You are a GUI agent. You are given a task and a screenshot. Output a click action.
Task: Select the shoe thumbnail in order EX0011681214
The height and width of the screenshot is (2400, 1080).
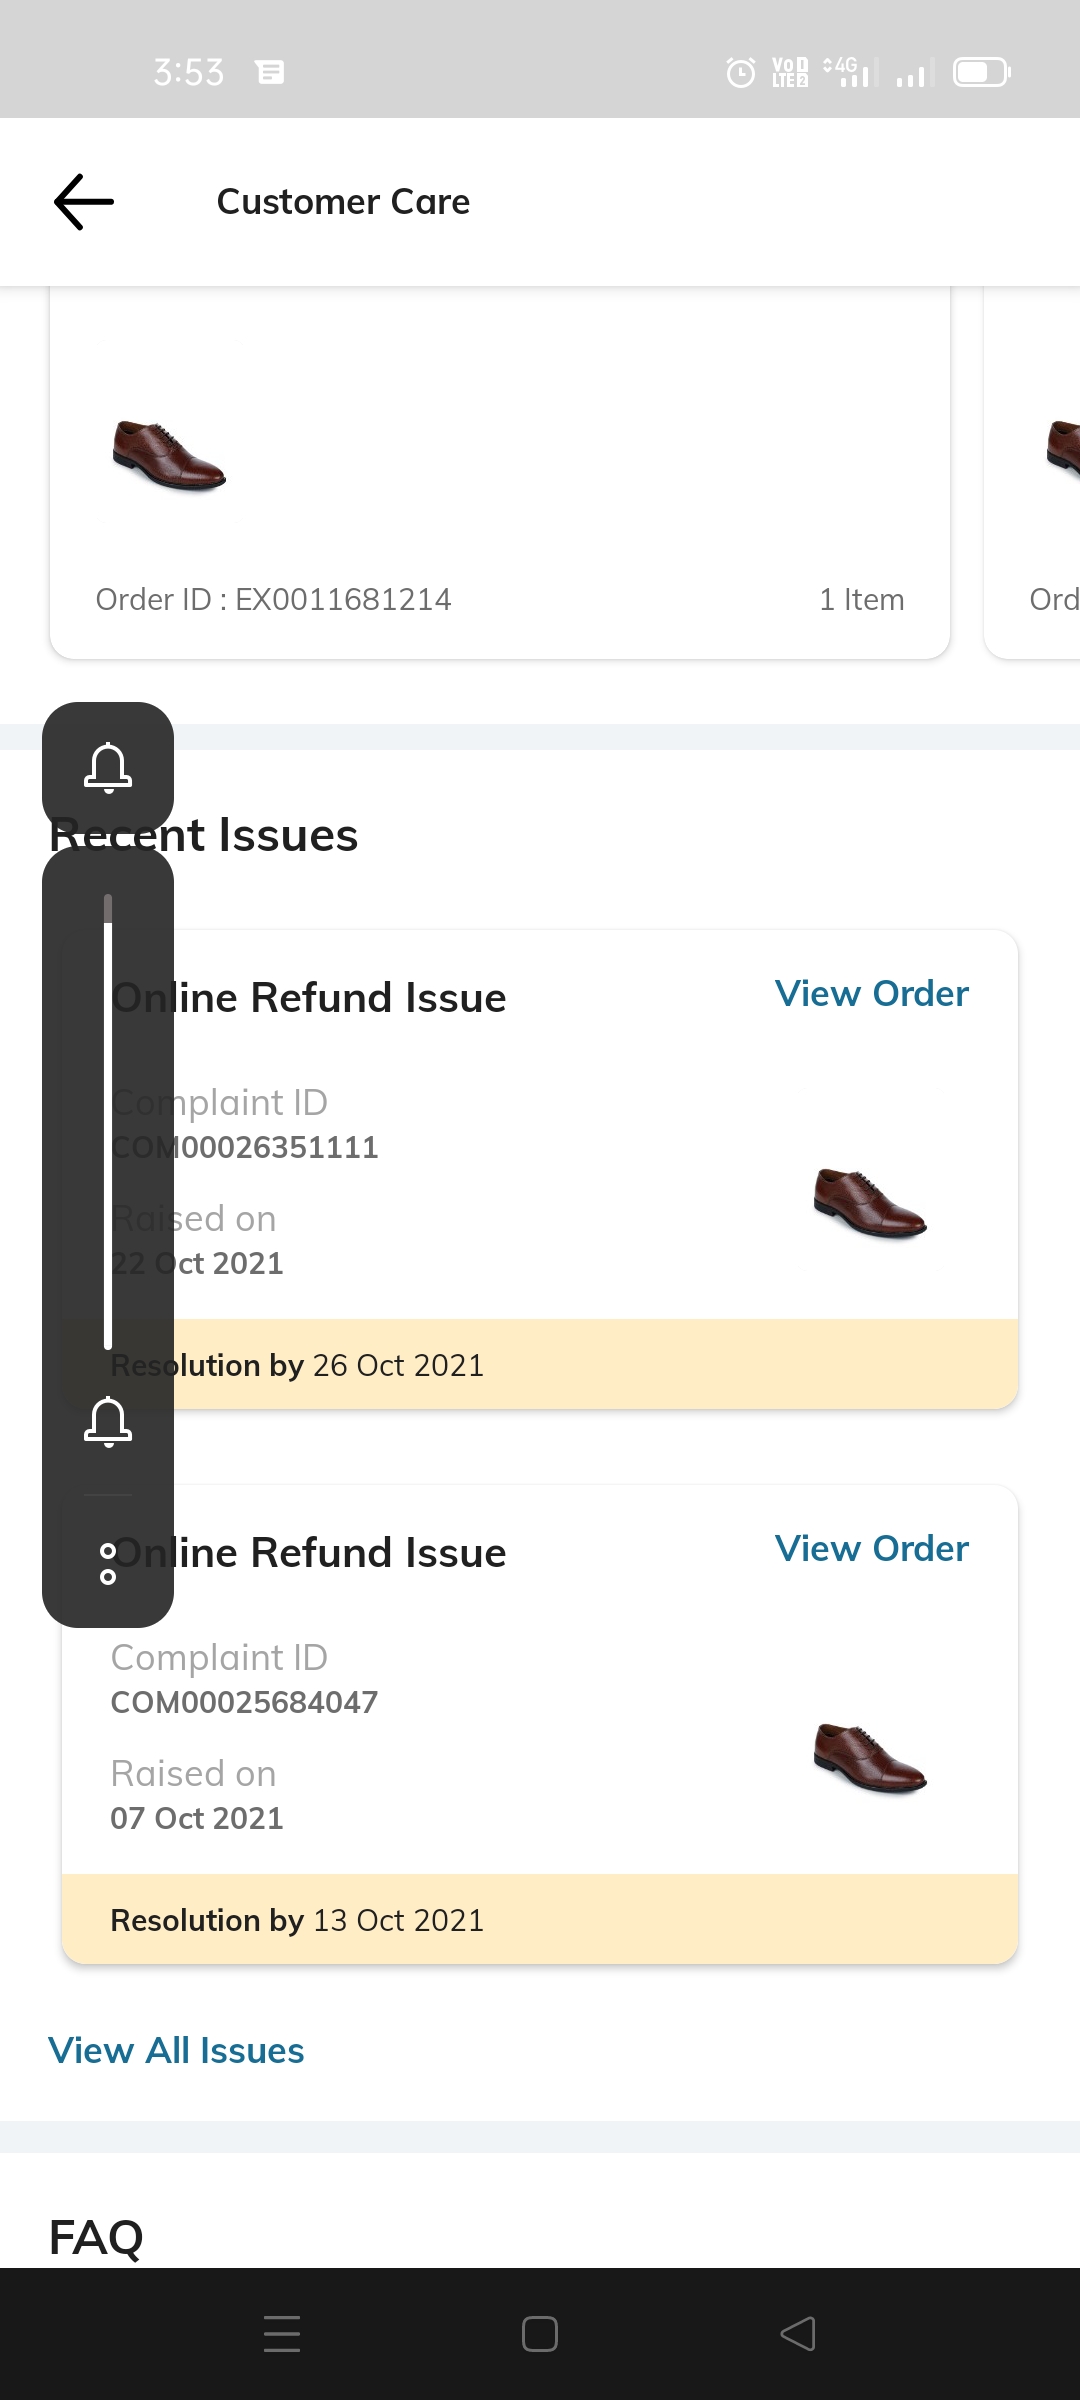pyautogui.click(x=169, y=456)
